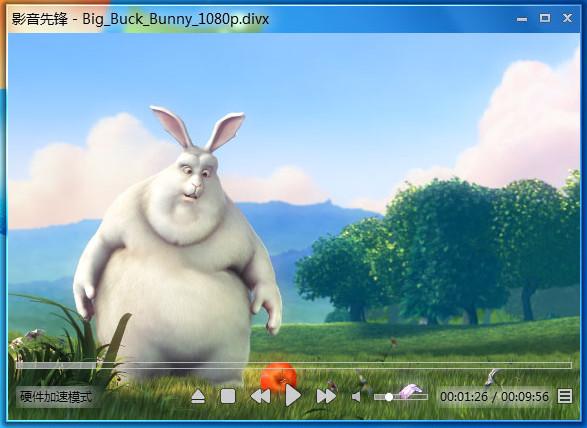Rewind with the fast backward button
587x428 pixels.
coord(260,396)
